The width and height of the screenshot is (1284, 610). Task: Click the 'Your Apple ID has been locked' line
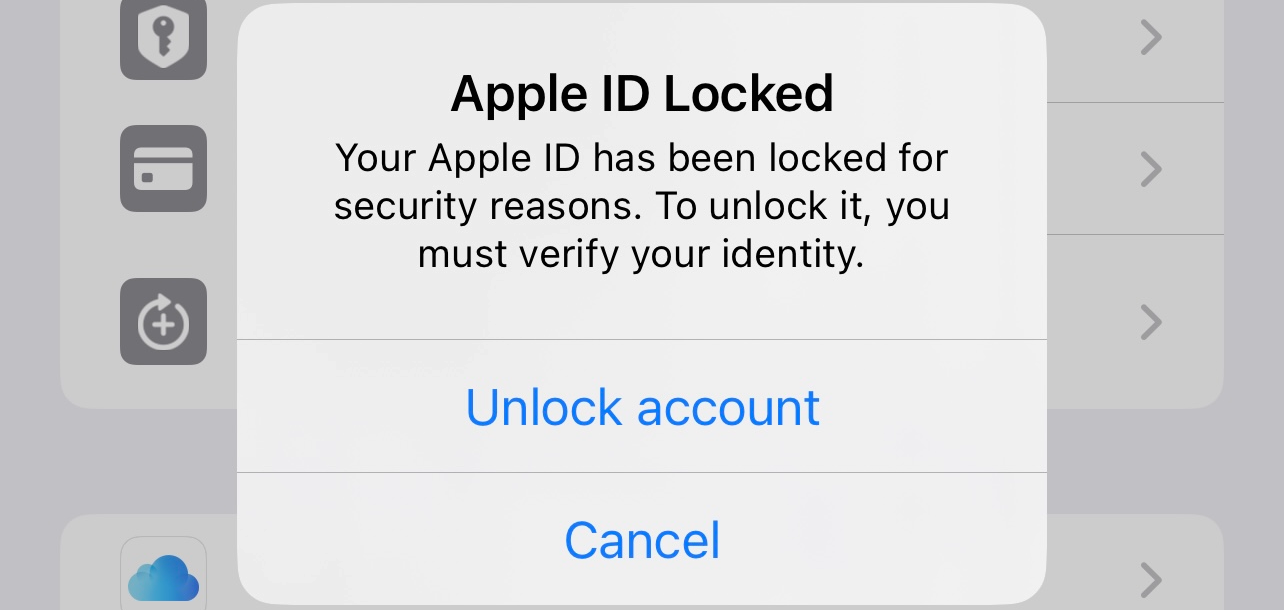[642, 158]
